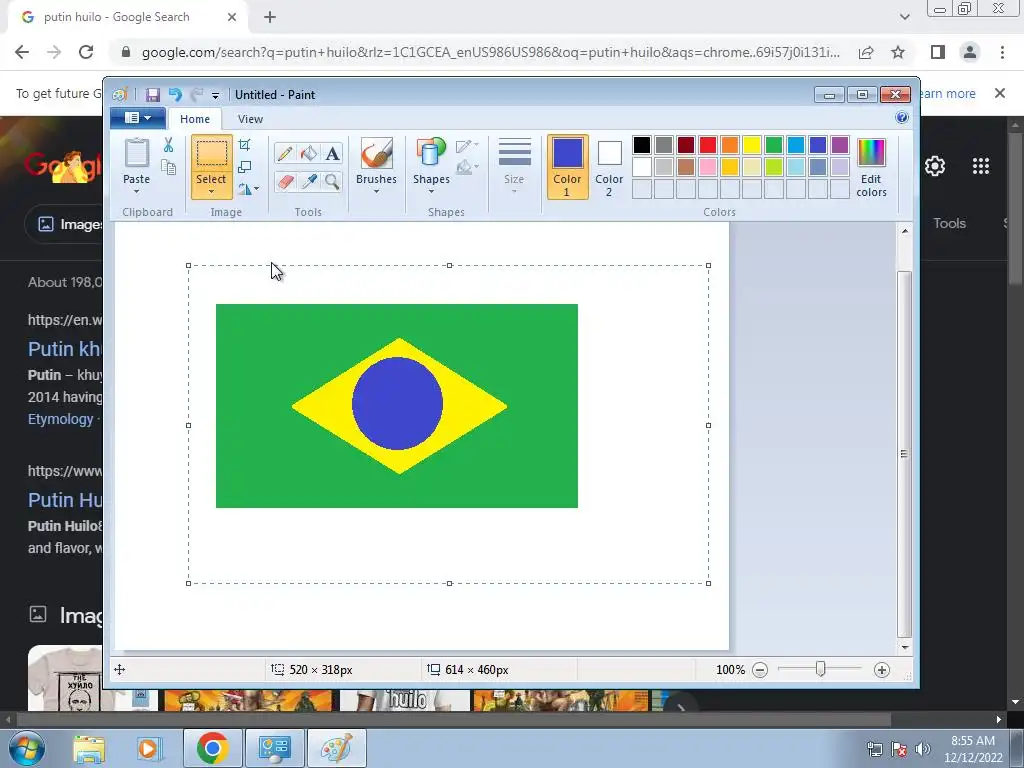
Task: Open File Explorer from taskbar
Action: point(89,749)
